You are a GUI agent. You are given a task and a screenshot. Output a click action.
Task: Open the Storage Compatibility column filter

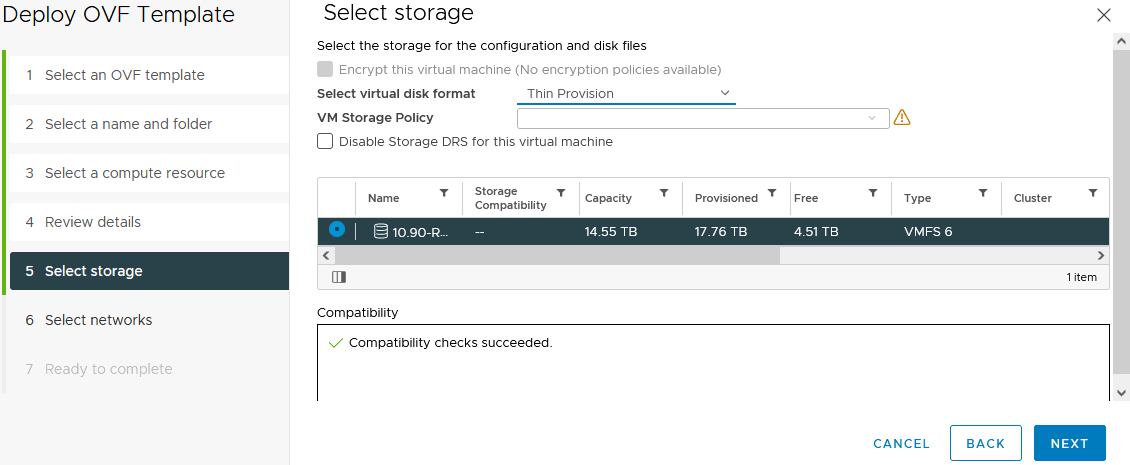click(x=561, y=193)
